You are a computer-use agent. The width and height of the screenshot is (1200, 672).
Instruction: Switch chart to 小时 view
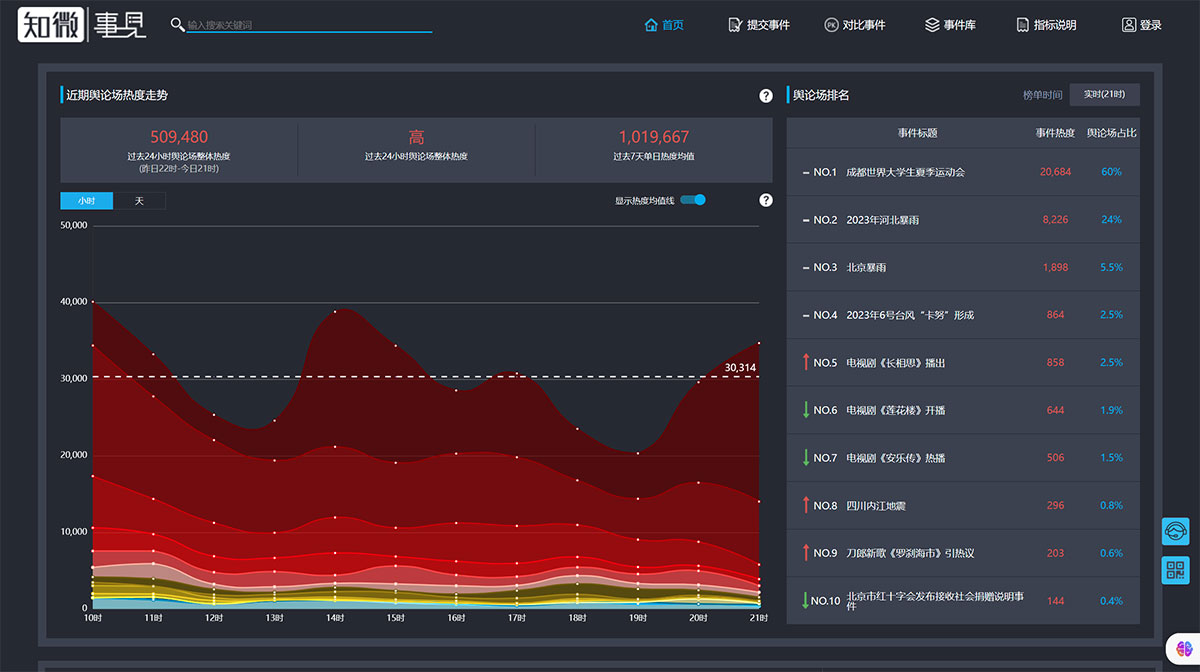click(87, 201)
